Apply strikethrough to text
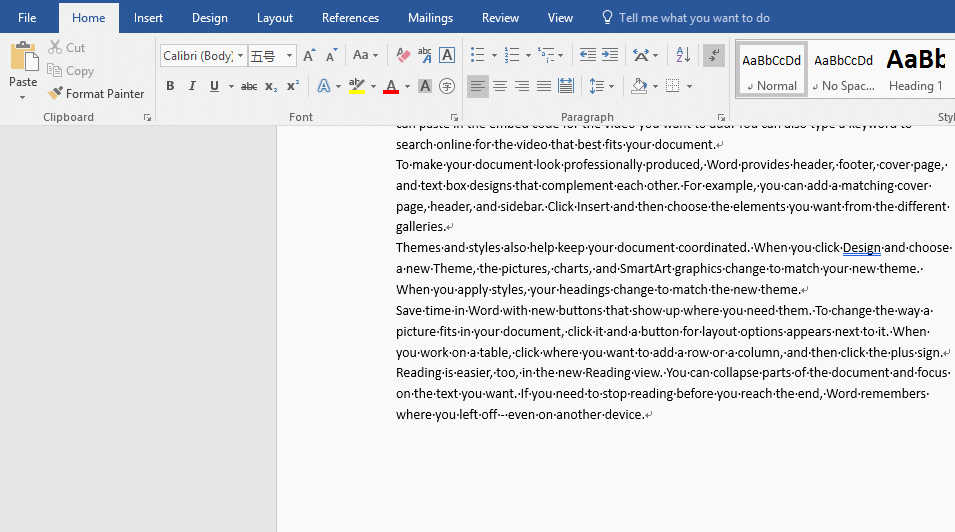 click(249, 87)
